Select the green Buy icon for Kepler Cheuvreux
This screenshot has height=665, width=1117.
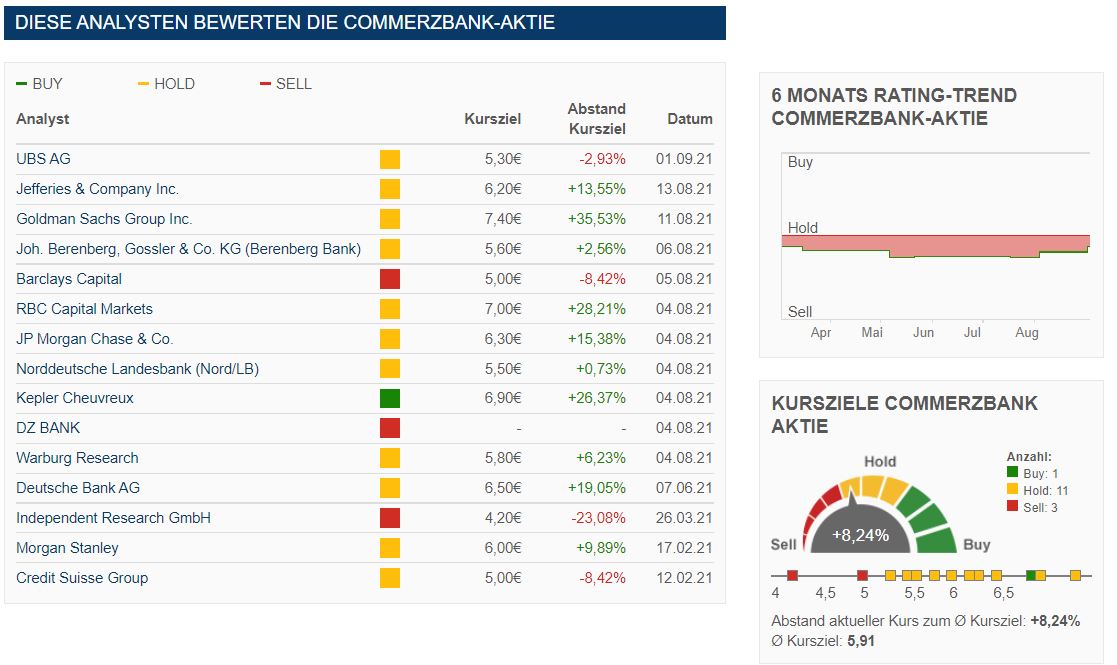click(389, 397)
